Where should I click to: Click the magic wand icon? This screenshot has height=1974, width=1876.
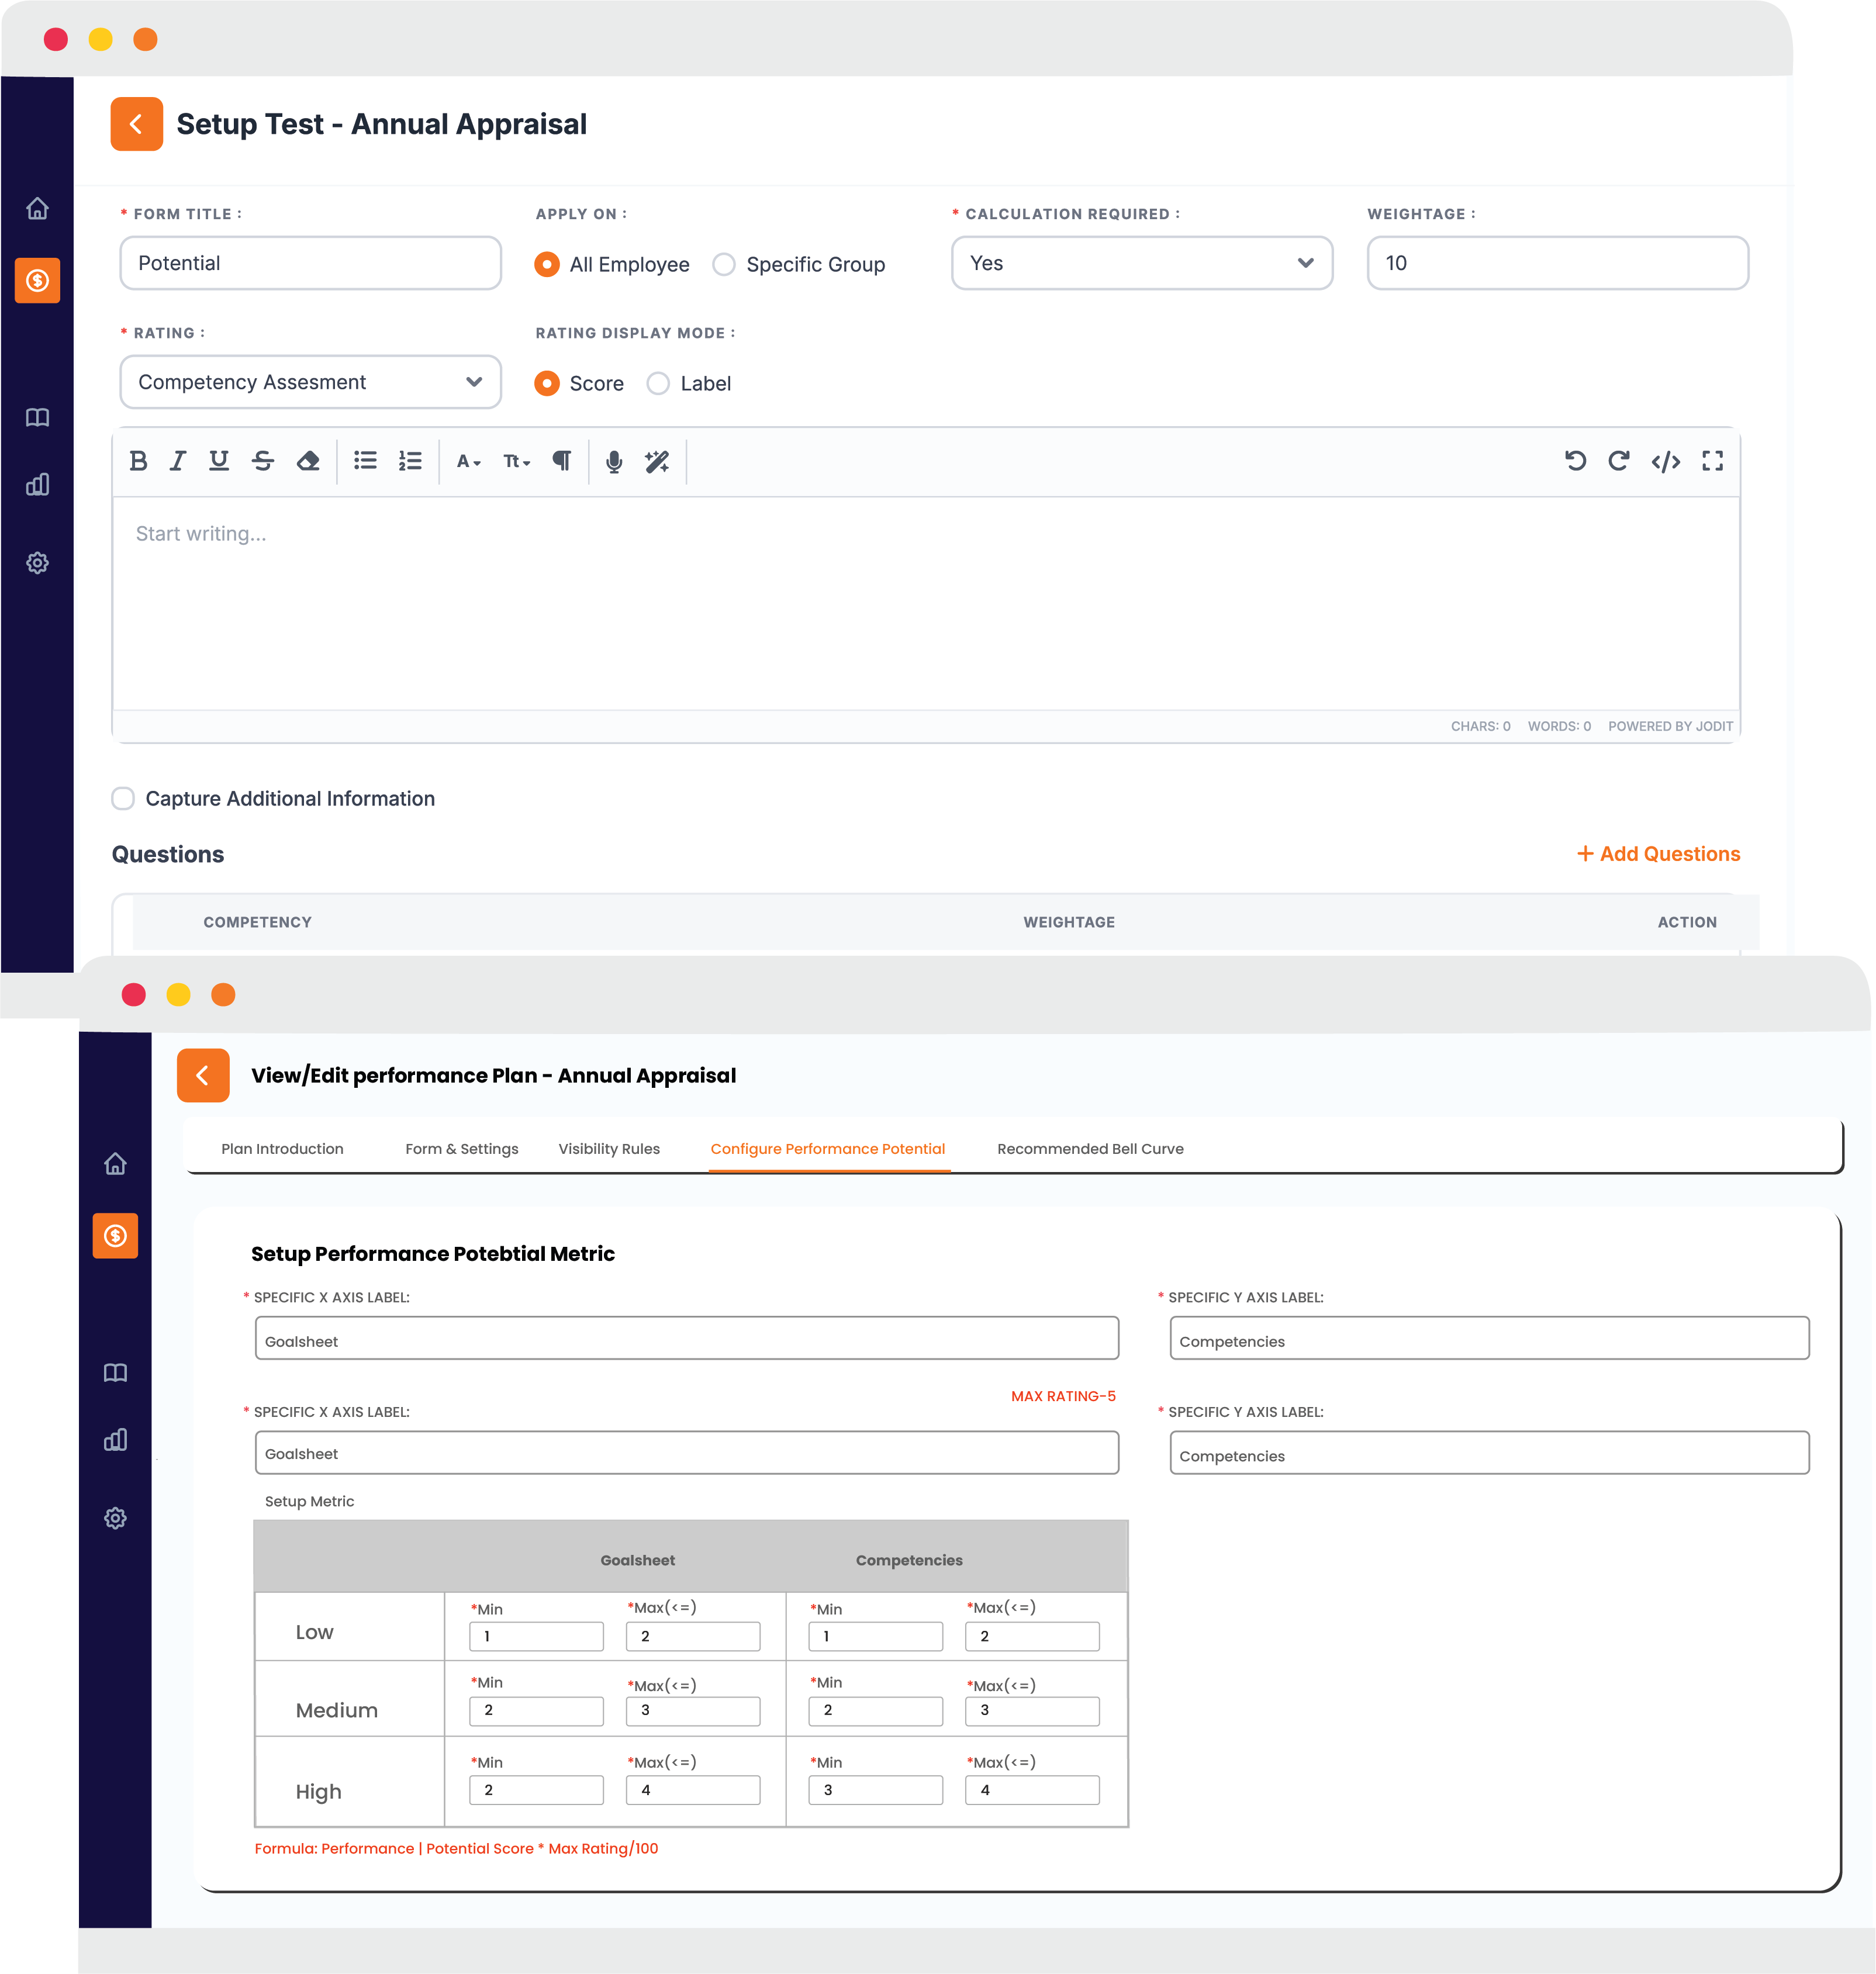pos(657,461)
